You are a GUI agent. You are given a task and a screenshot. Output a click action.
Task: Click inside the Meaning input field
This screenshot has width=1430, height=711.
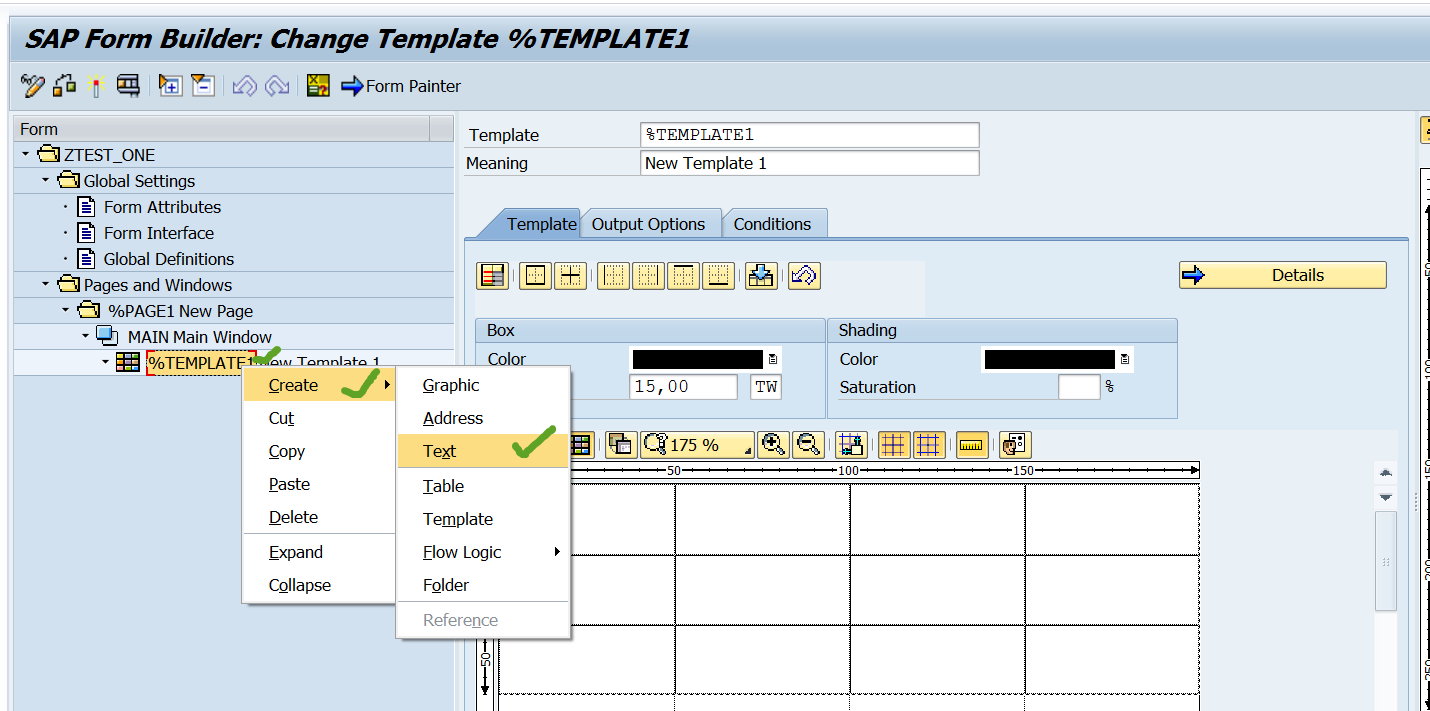[810, 162]
